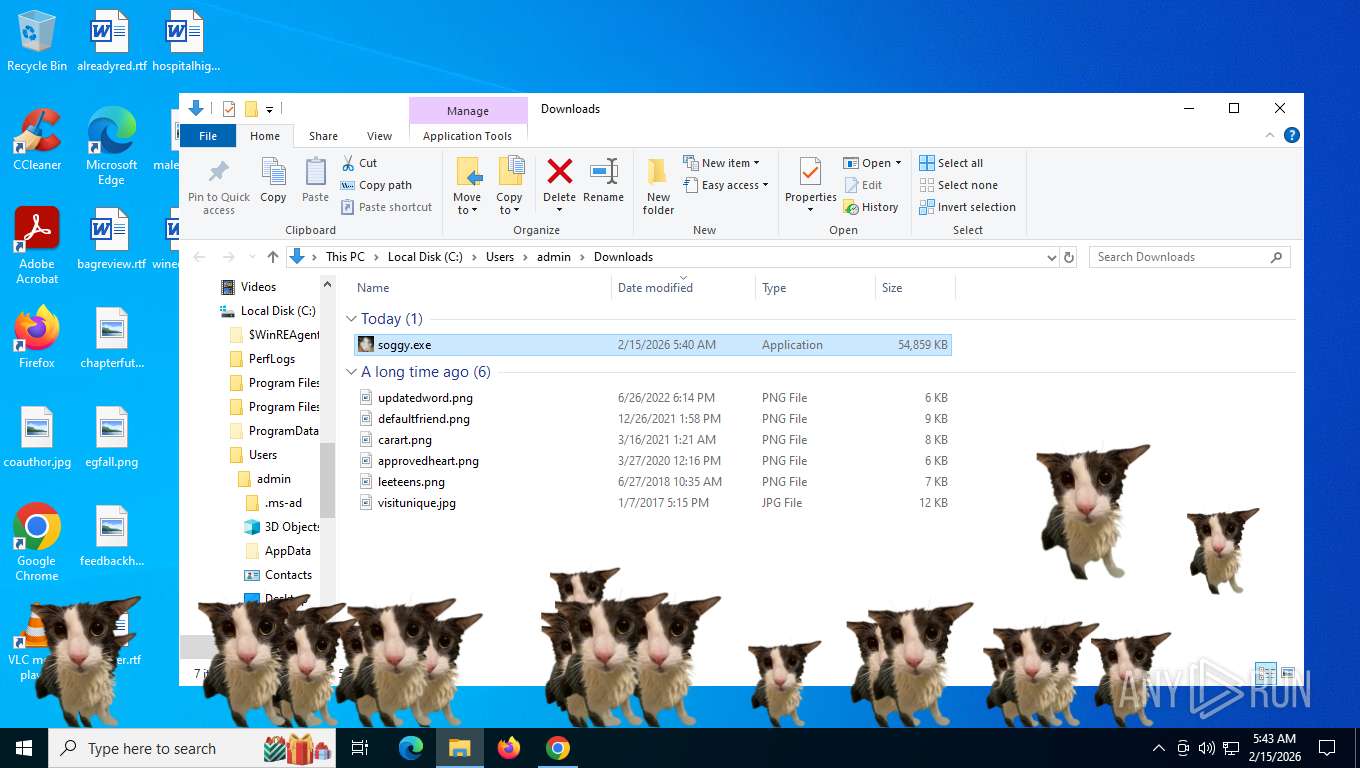This screenshot has width=1360, height=768.
Task: Switch to the View ribbon tab
Action: [x=379, y=136]
